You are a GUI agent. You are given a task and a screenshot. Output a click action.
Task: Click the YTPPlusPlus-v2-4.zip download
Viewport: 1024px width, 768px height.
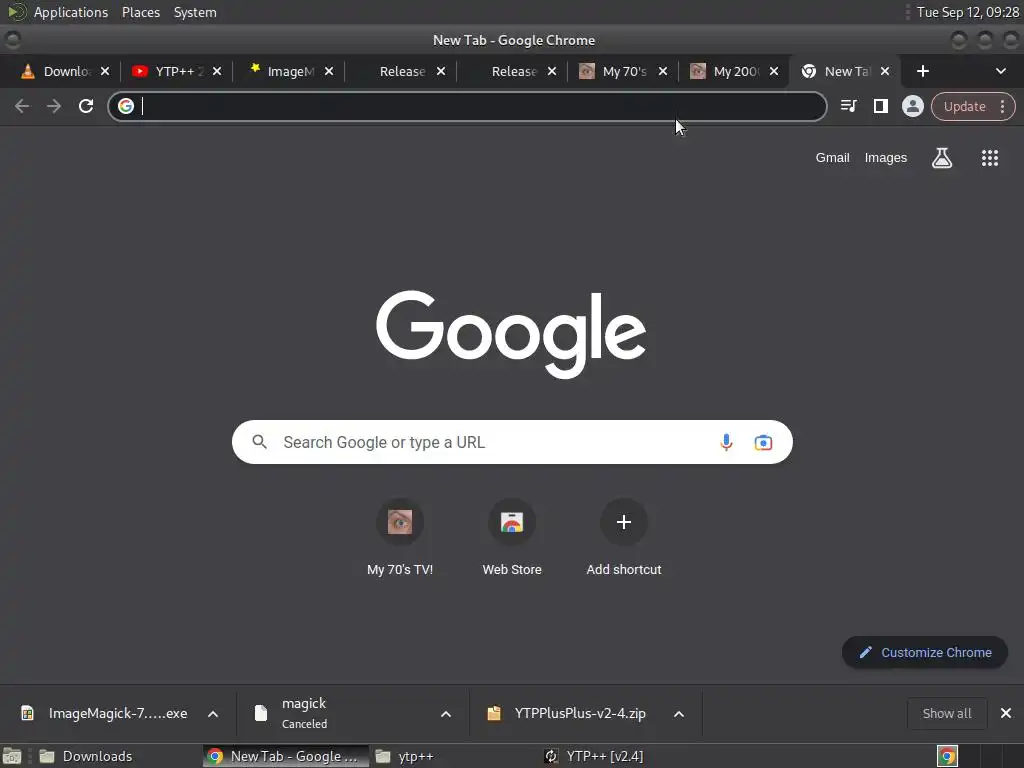tap(568, 713)
